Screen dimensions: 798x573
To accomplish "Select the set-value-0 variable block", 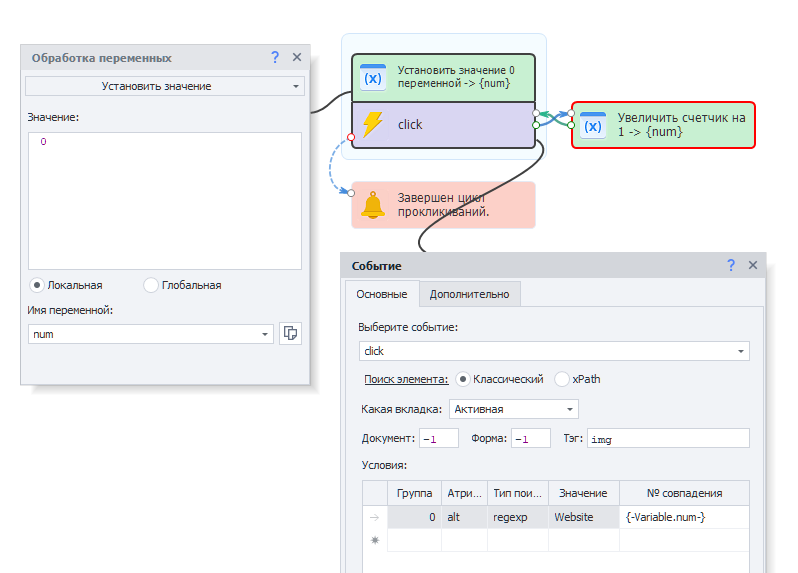I will click(443, 78).
